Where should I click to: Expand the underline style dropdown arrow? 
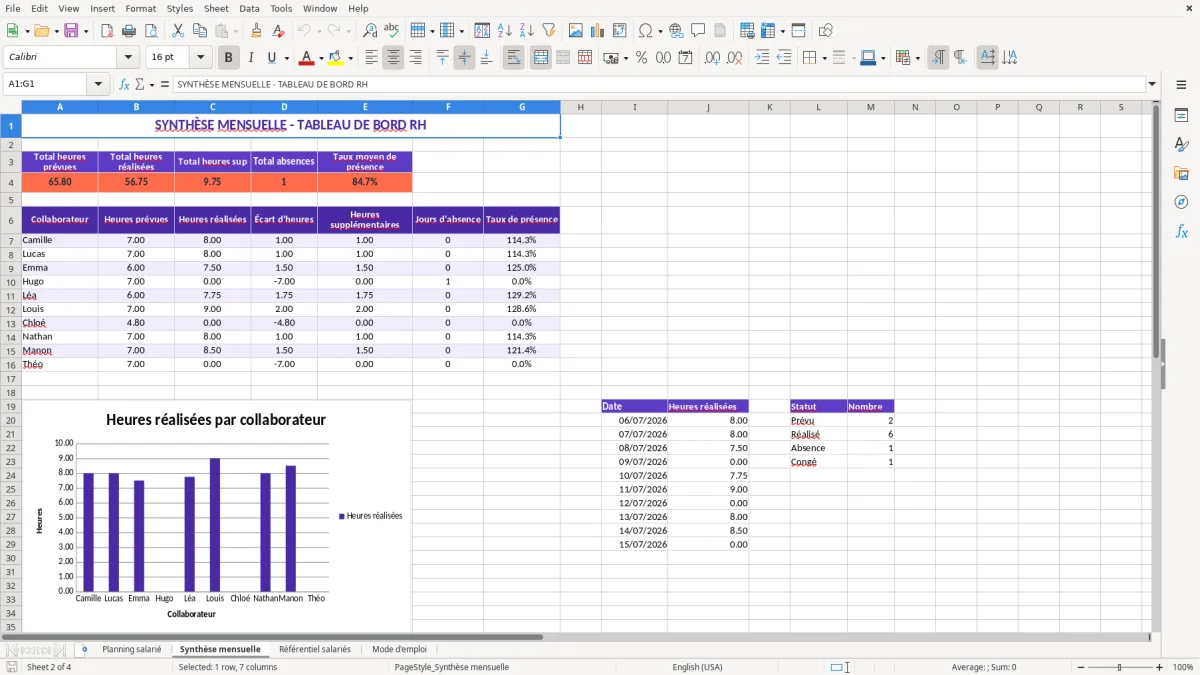click(x=286, y=58)
